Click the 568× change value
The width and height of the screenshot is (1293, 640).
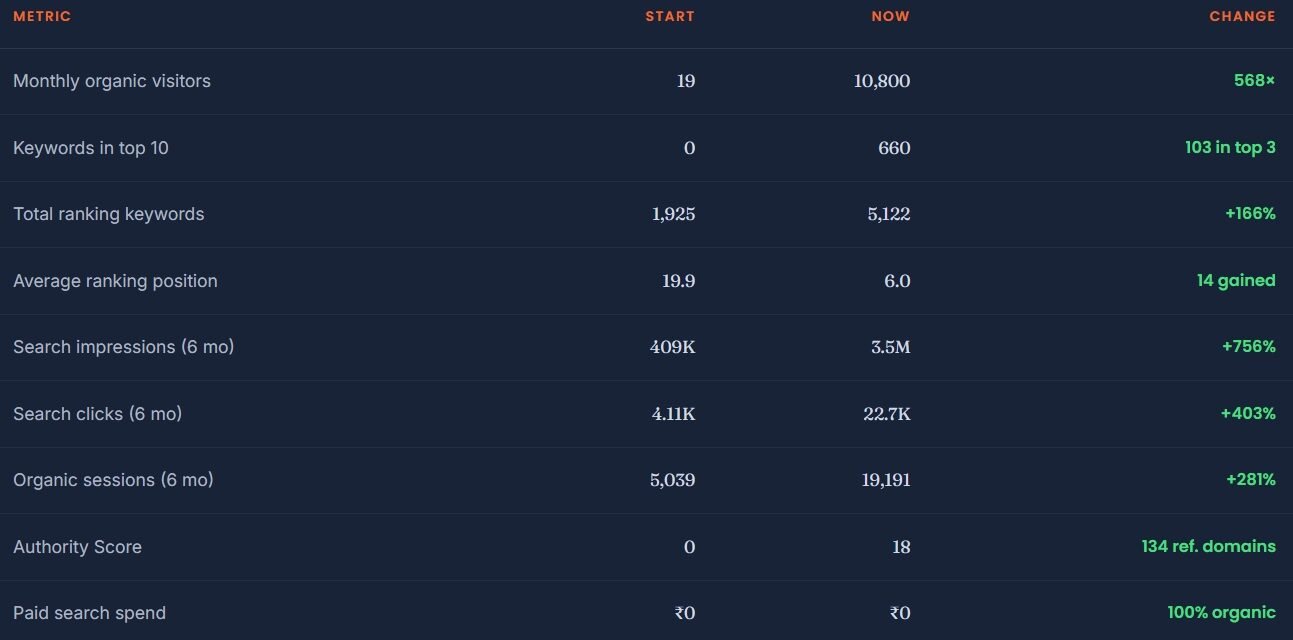pos(1254,81)
